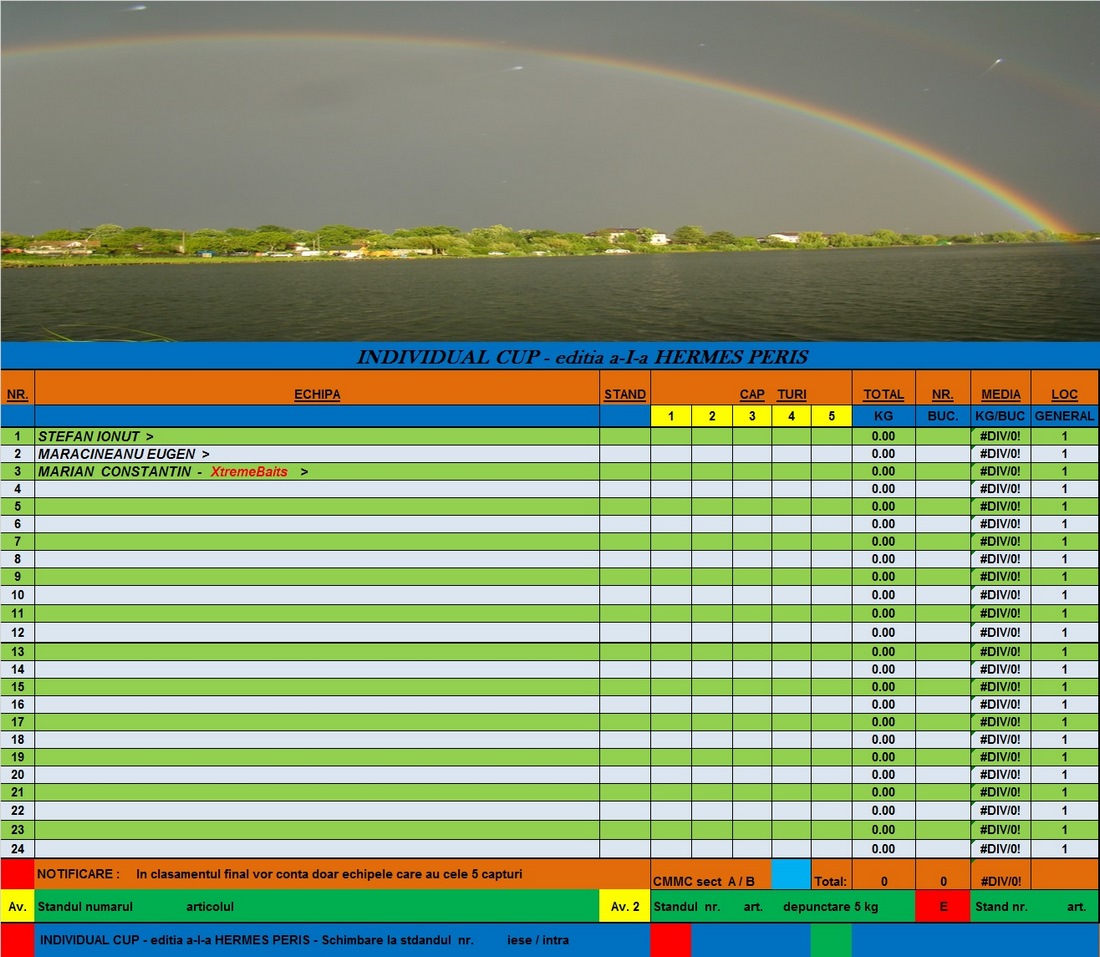Screen dimensions: 1100x957
Task: Click the LOC header cell
Action: [1064, 394]
